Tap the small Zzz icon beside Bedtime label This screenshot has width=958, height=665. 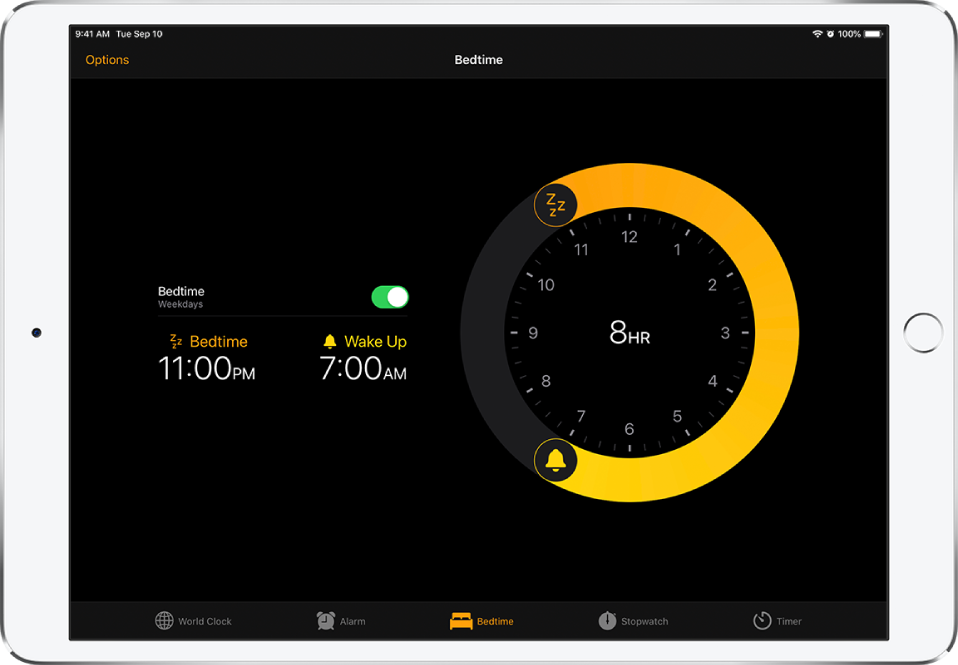coord(176,342)
